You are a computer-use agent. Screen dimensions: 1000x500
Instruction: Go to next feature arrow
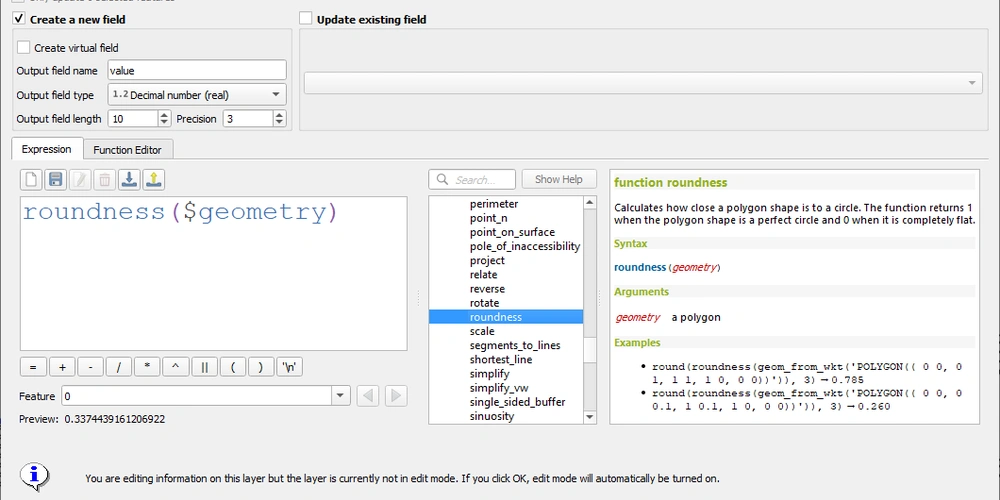[396, 396]
